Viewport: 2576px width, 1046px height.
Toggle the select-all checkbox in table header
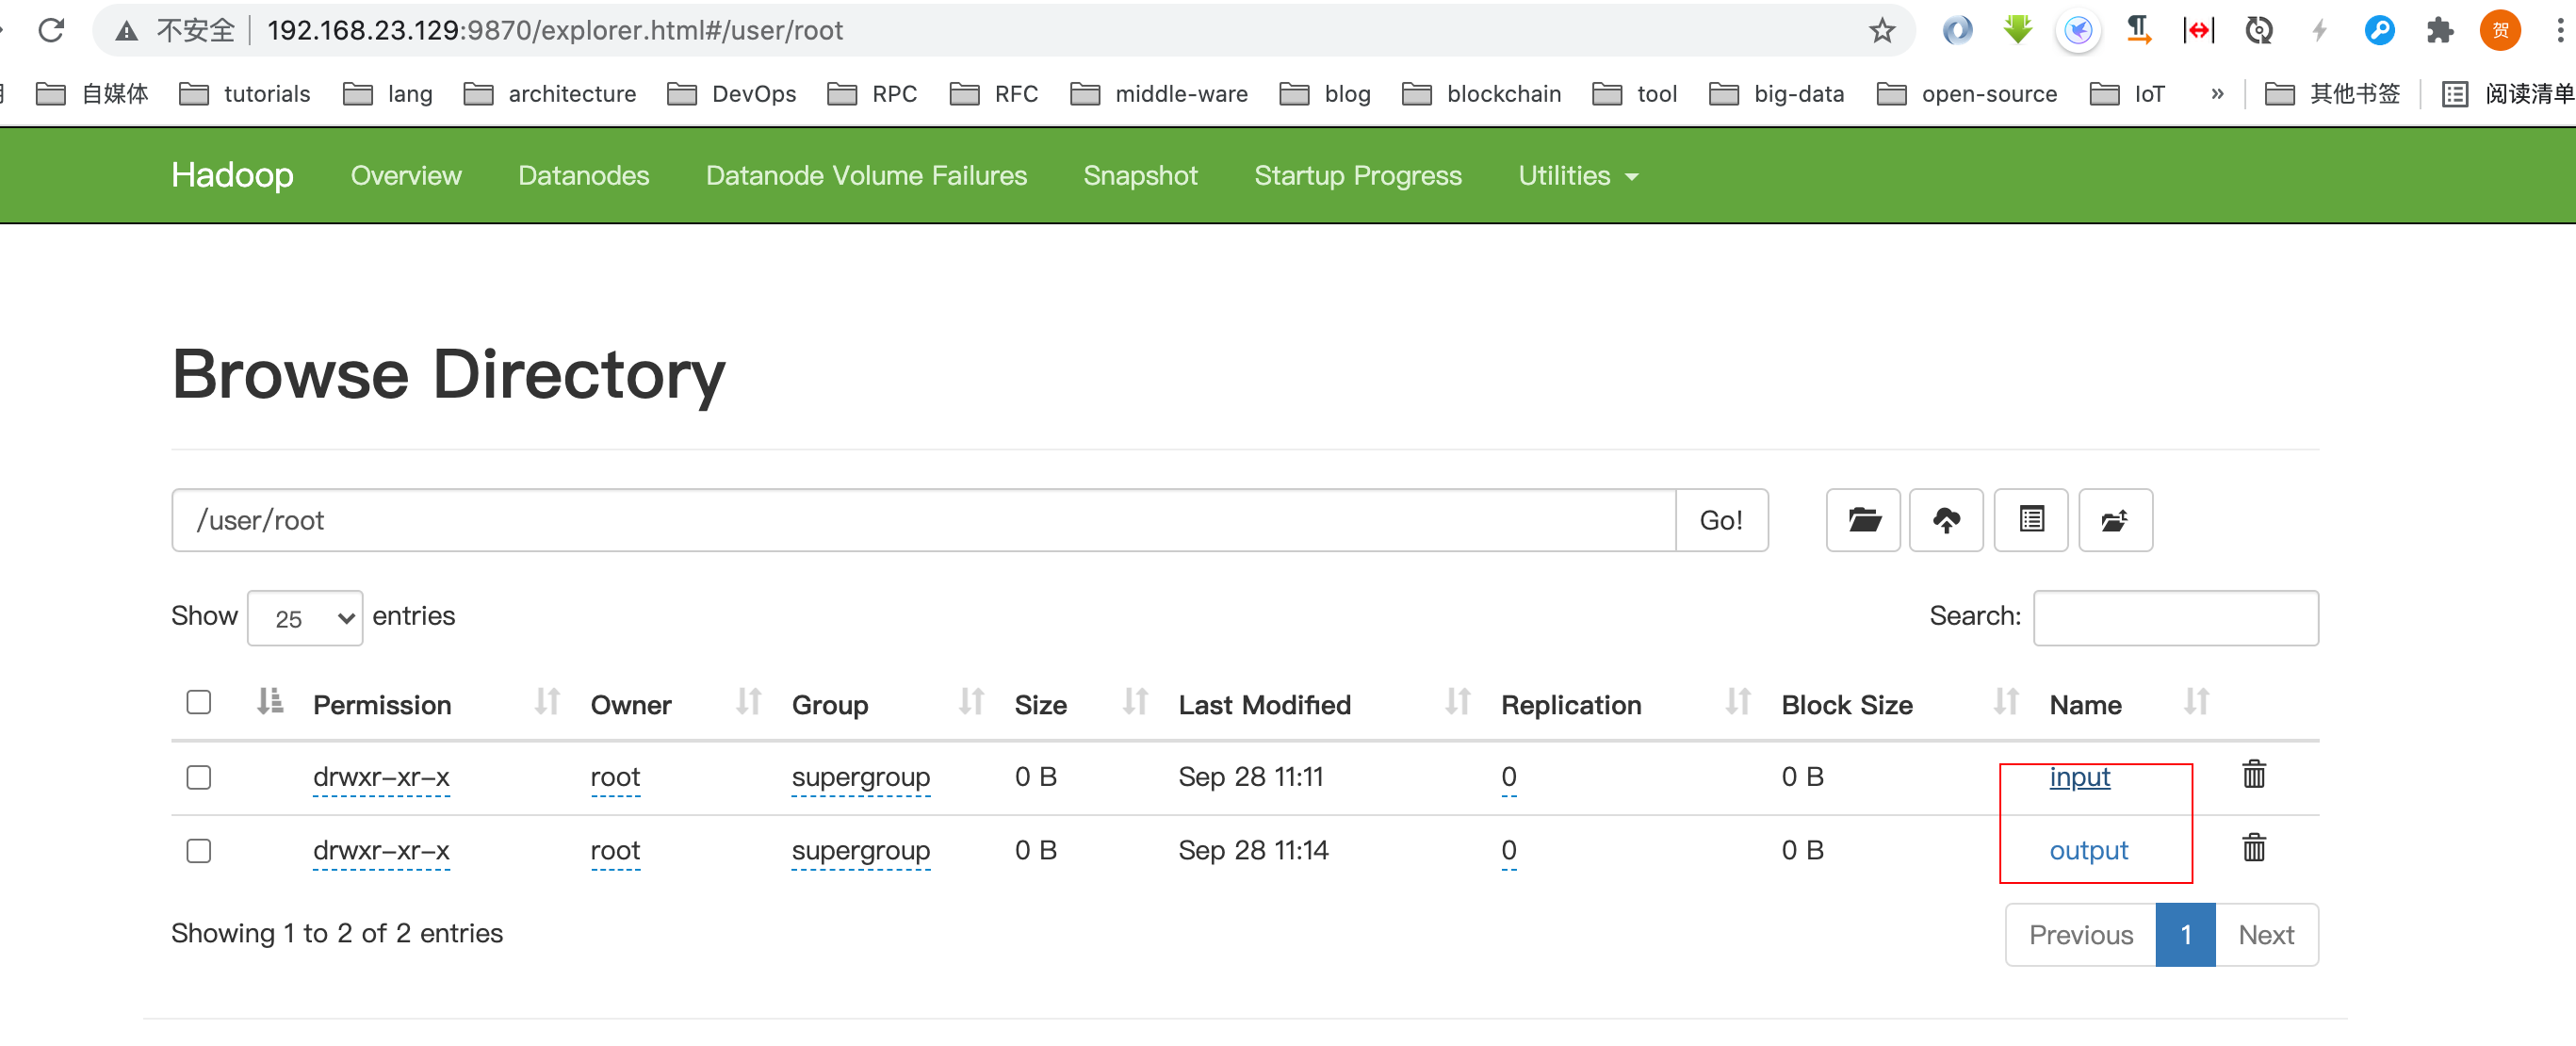[x=199, y=702]
